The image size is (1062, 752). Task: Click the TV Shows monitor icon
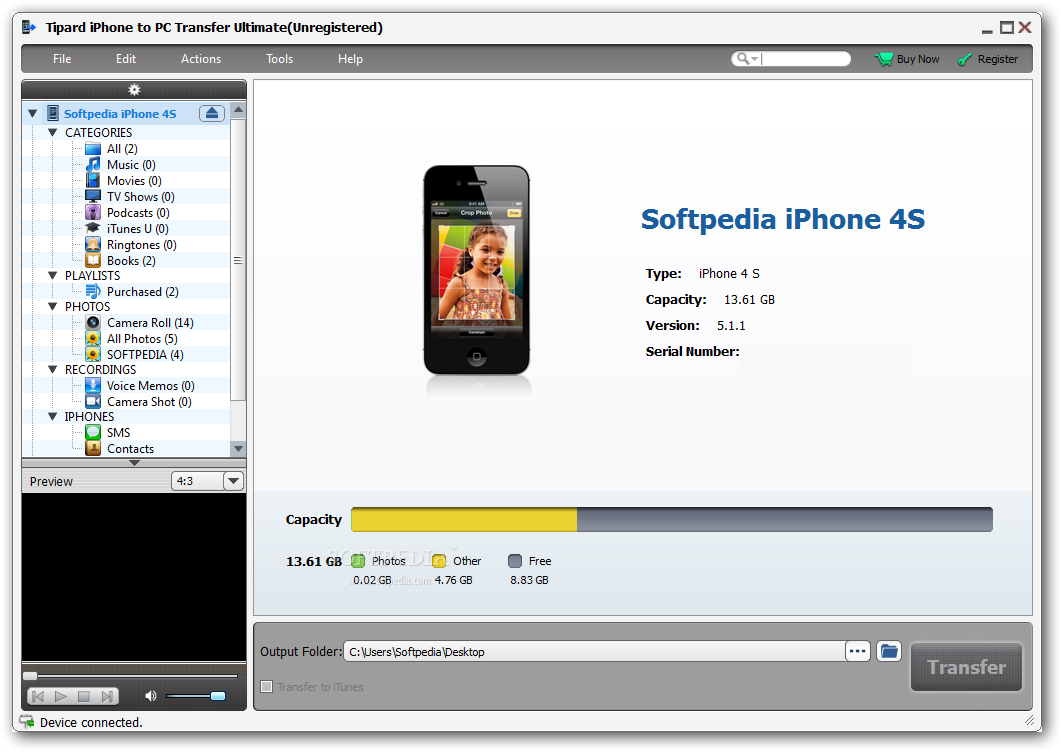pyautogui.click(x=93, y=196)
